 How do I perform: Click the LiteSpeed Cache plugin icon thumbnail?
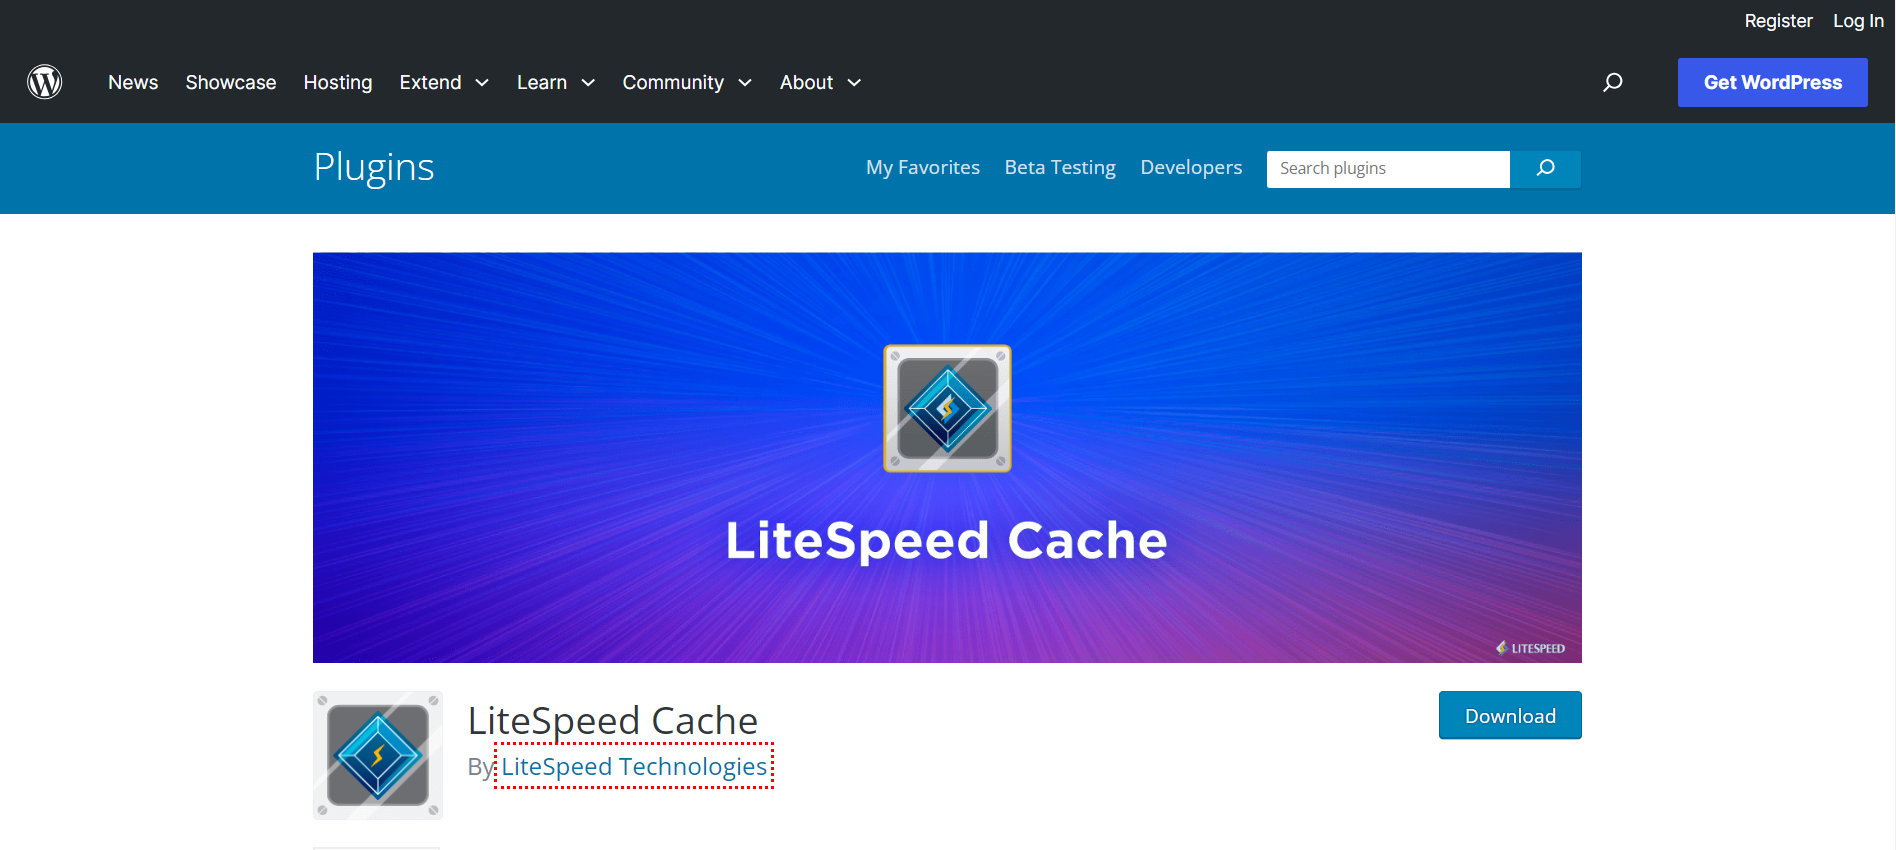(378, 755)
